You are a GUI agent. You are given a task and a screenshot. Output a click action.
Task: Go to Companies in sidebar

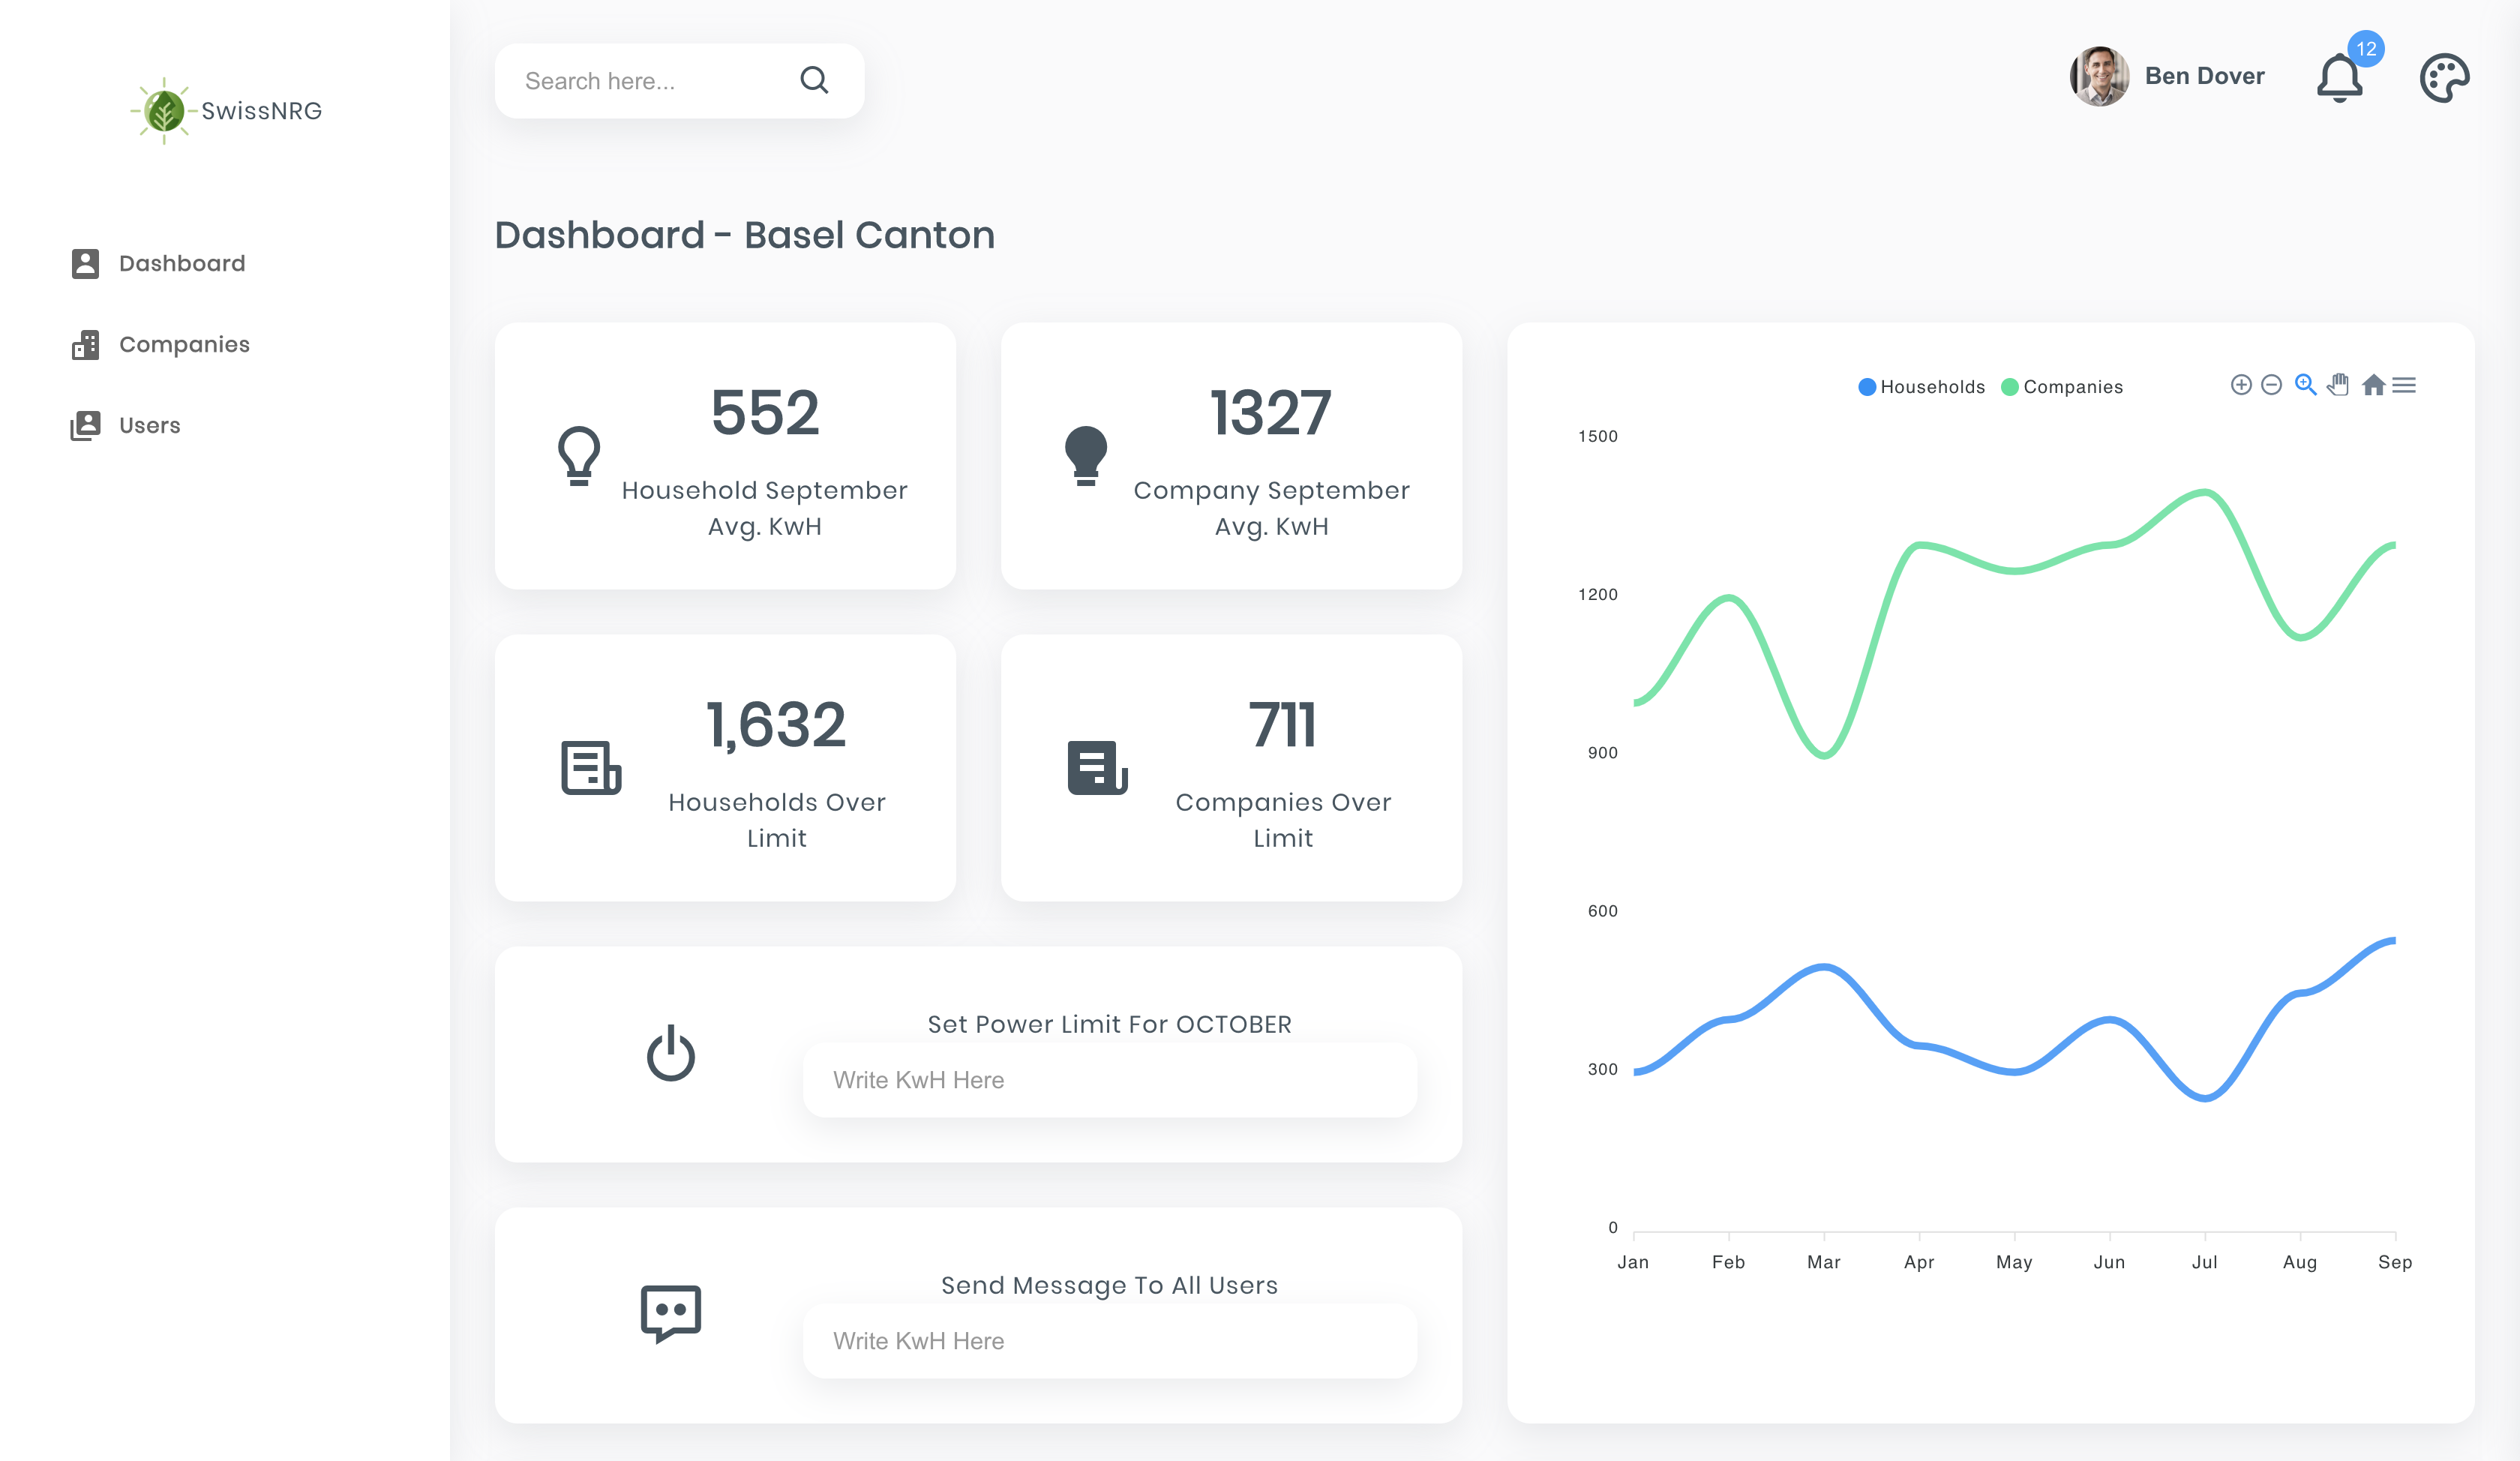184,344
